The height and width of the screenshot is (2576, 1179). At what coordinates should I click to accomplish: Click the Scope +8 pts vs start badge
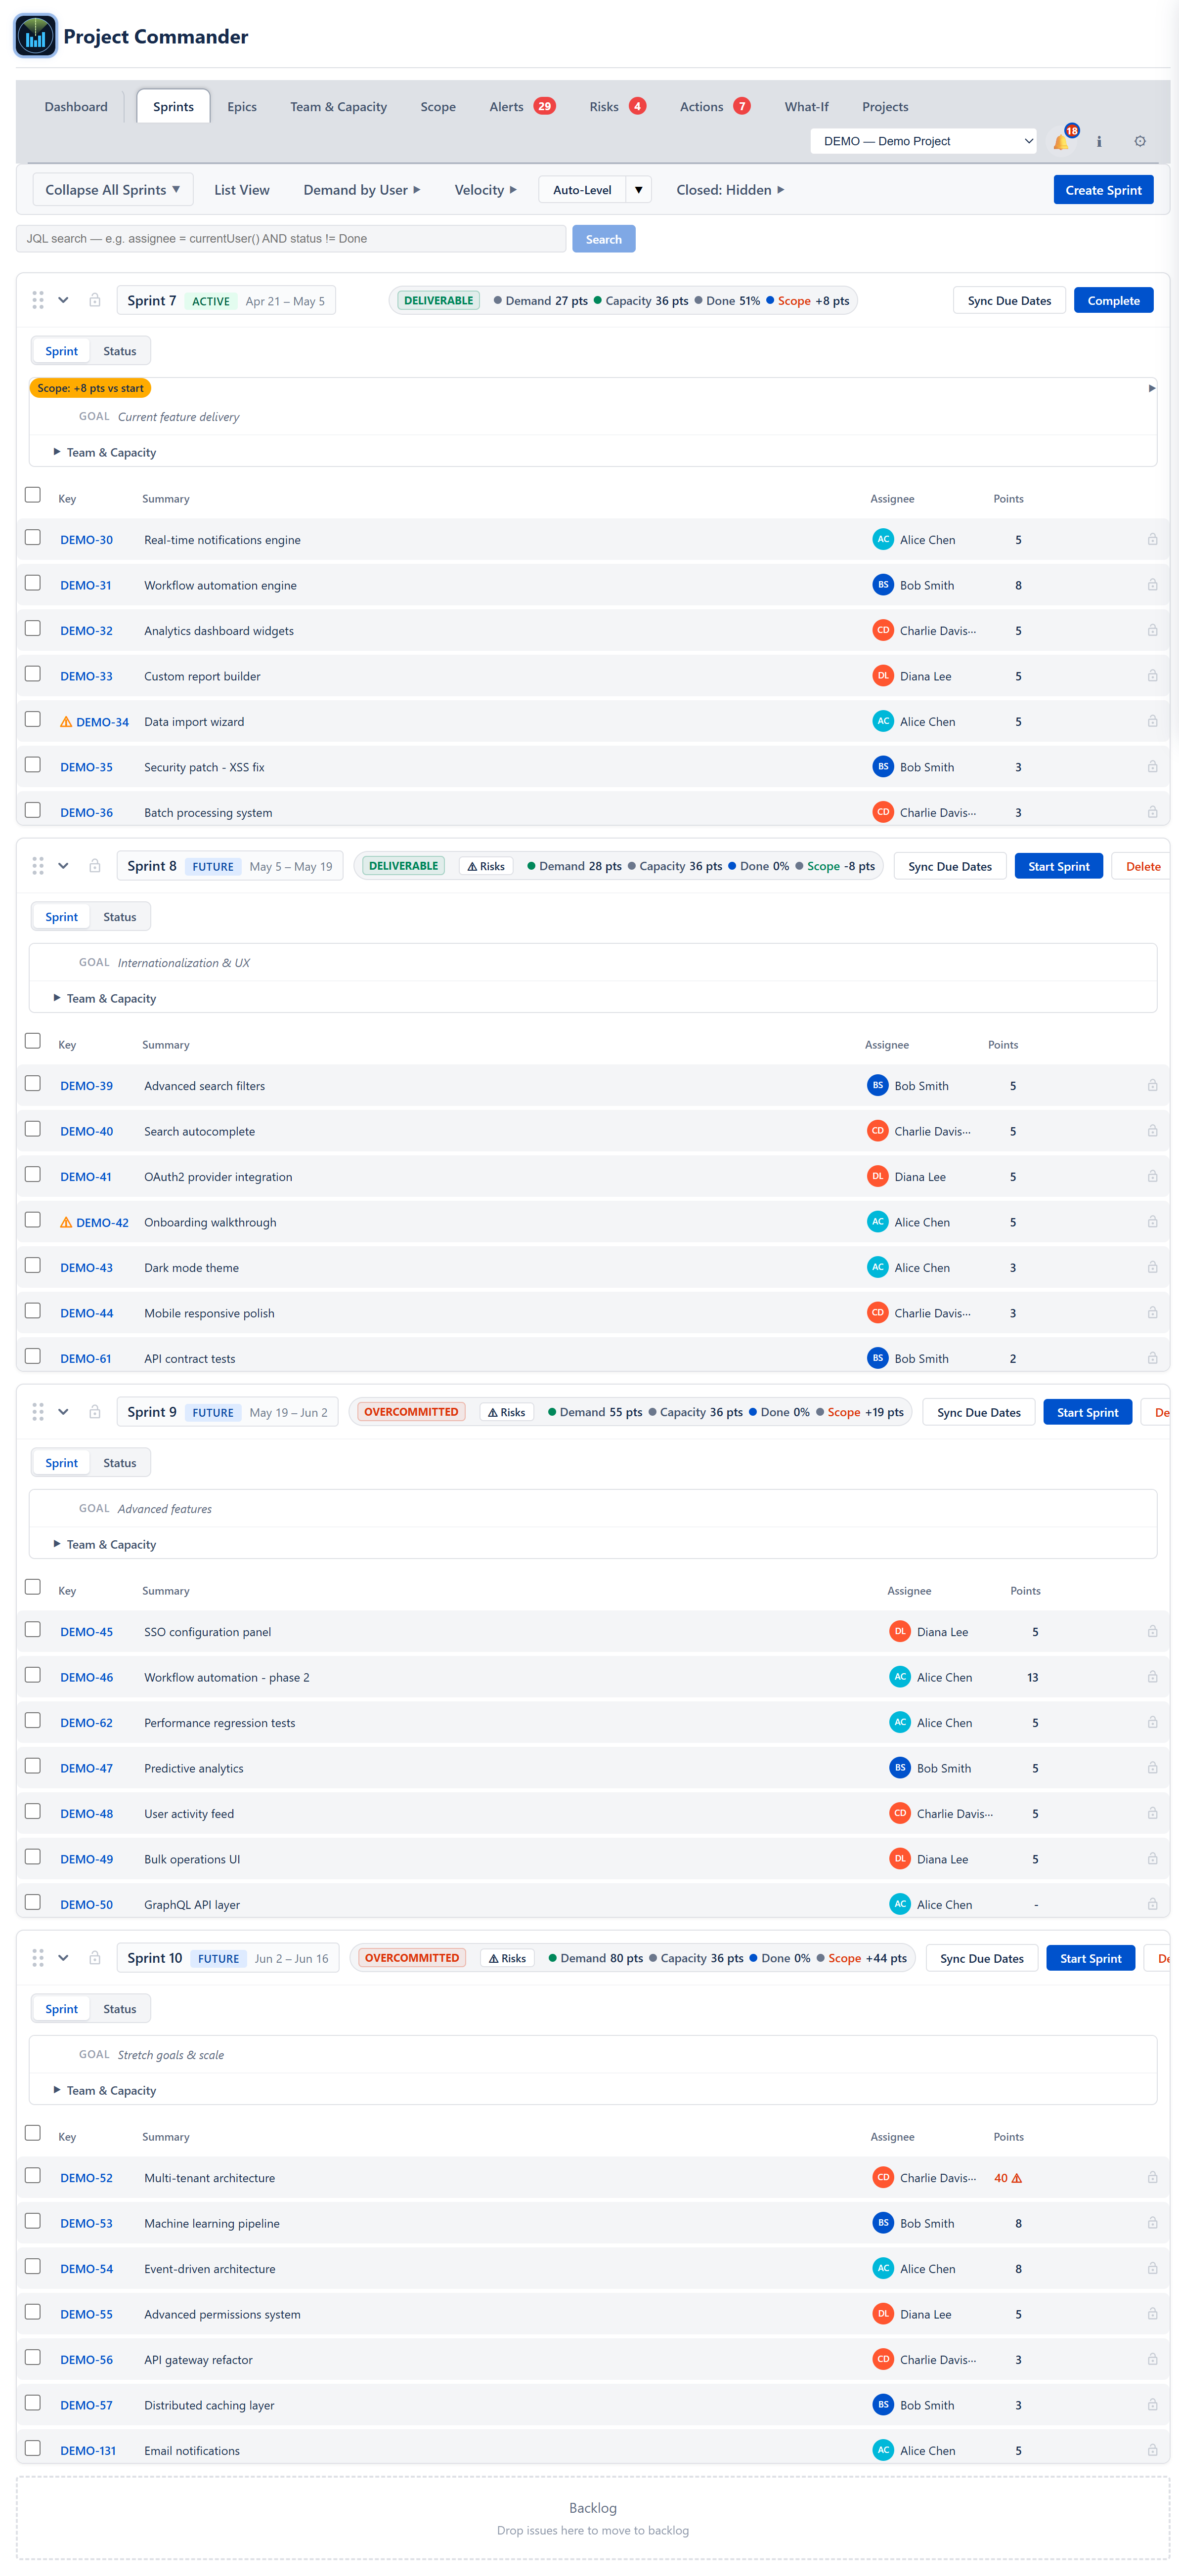coord(90,388)
